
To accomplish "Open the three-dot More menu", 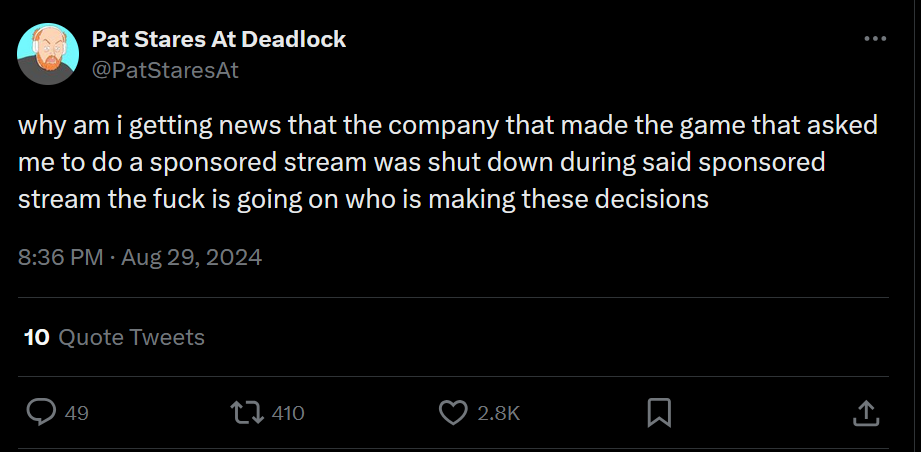I will tap(875, 39).
